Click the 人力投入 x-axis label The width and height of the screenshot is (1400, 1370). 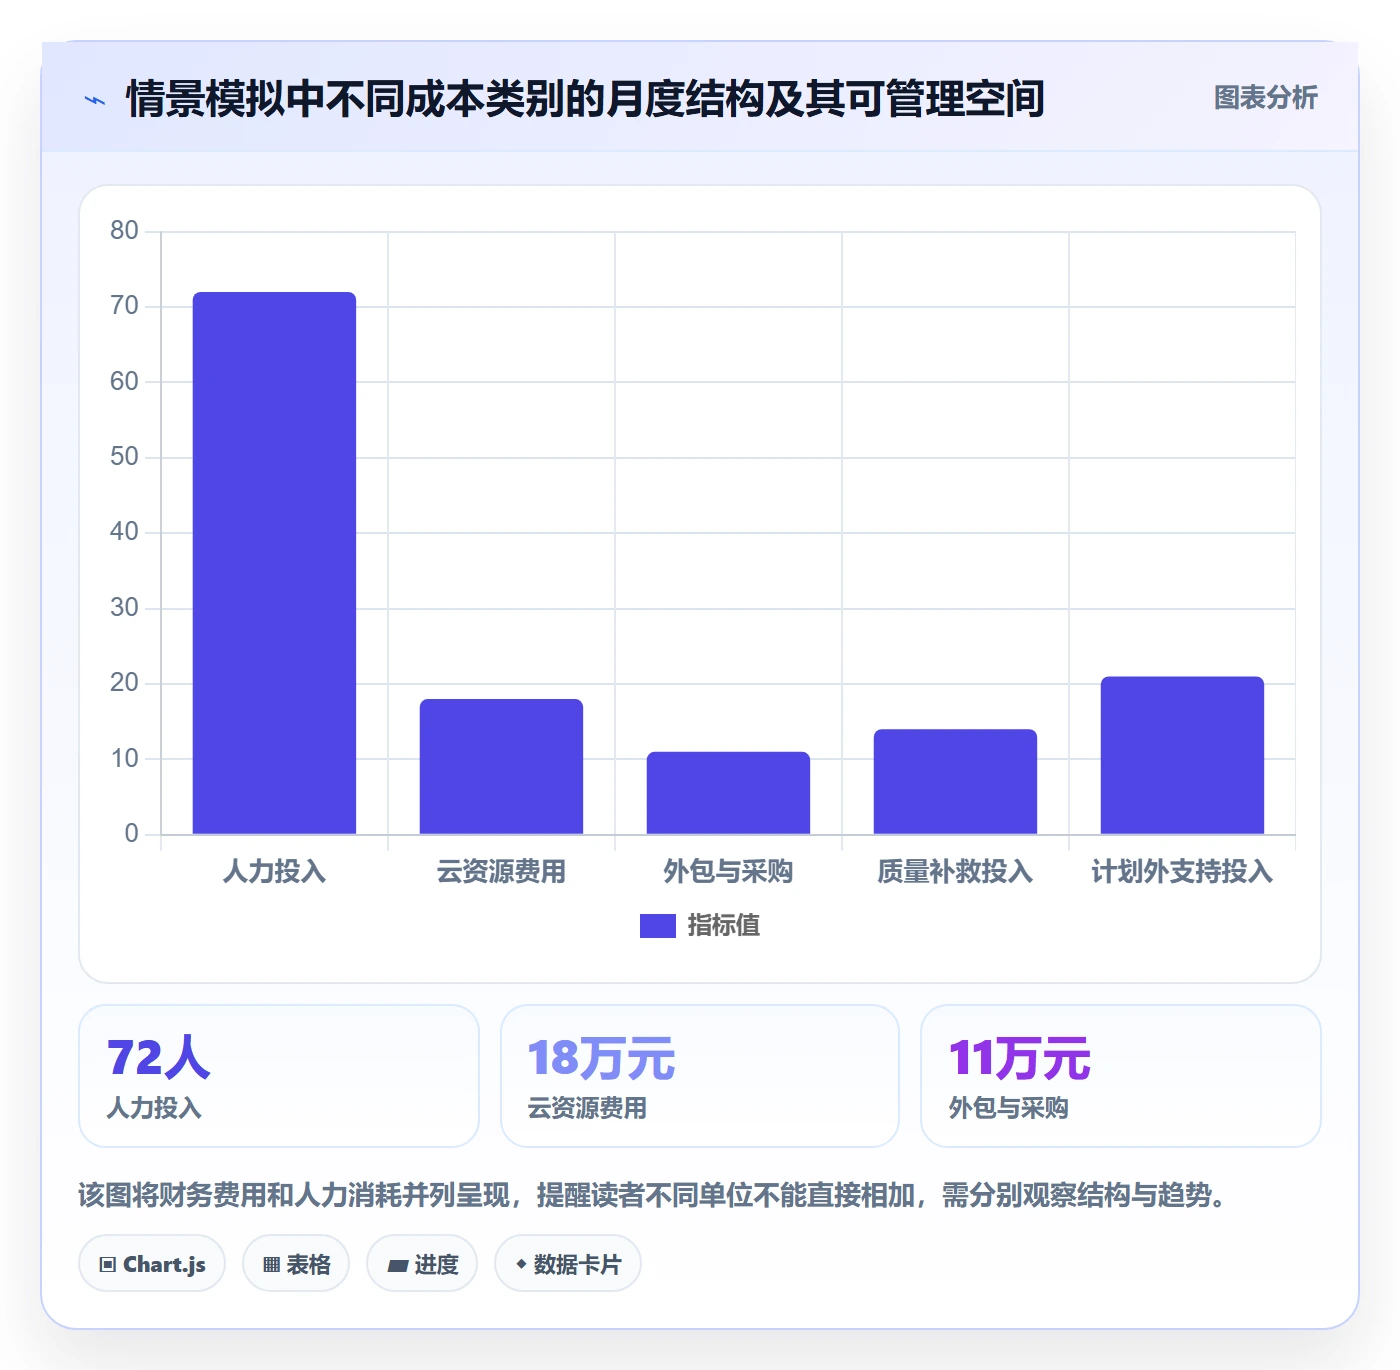(274, 872)
